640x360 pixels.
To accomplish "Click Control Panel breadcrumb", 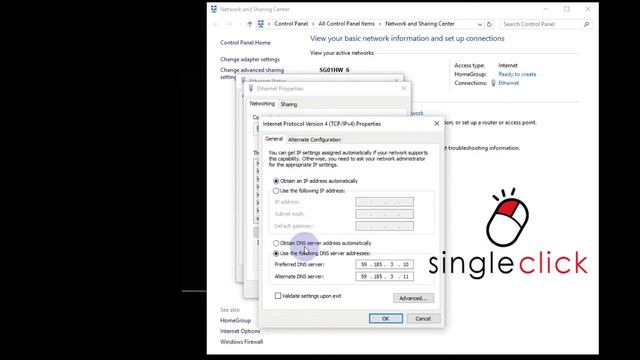I will tap(291, 24).
